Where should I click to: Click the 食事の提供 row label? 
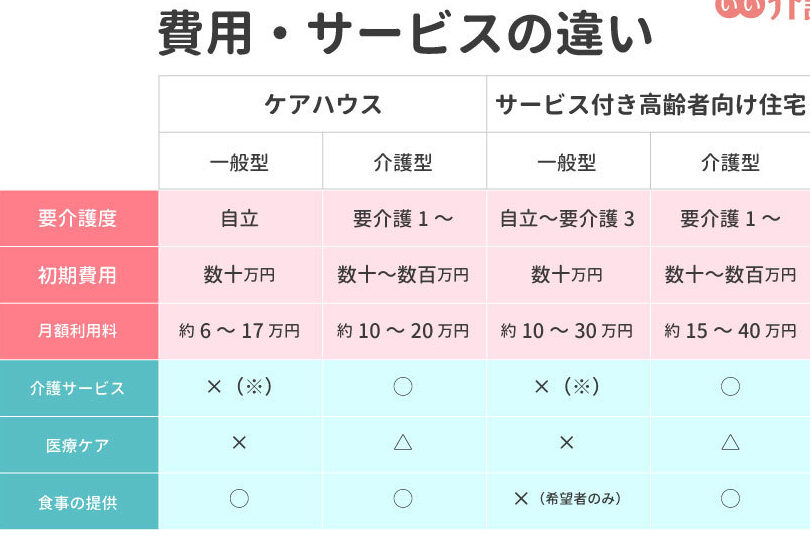[79, 501]
